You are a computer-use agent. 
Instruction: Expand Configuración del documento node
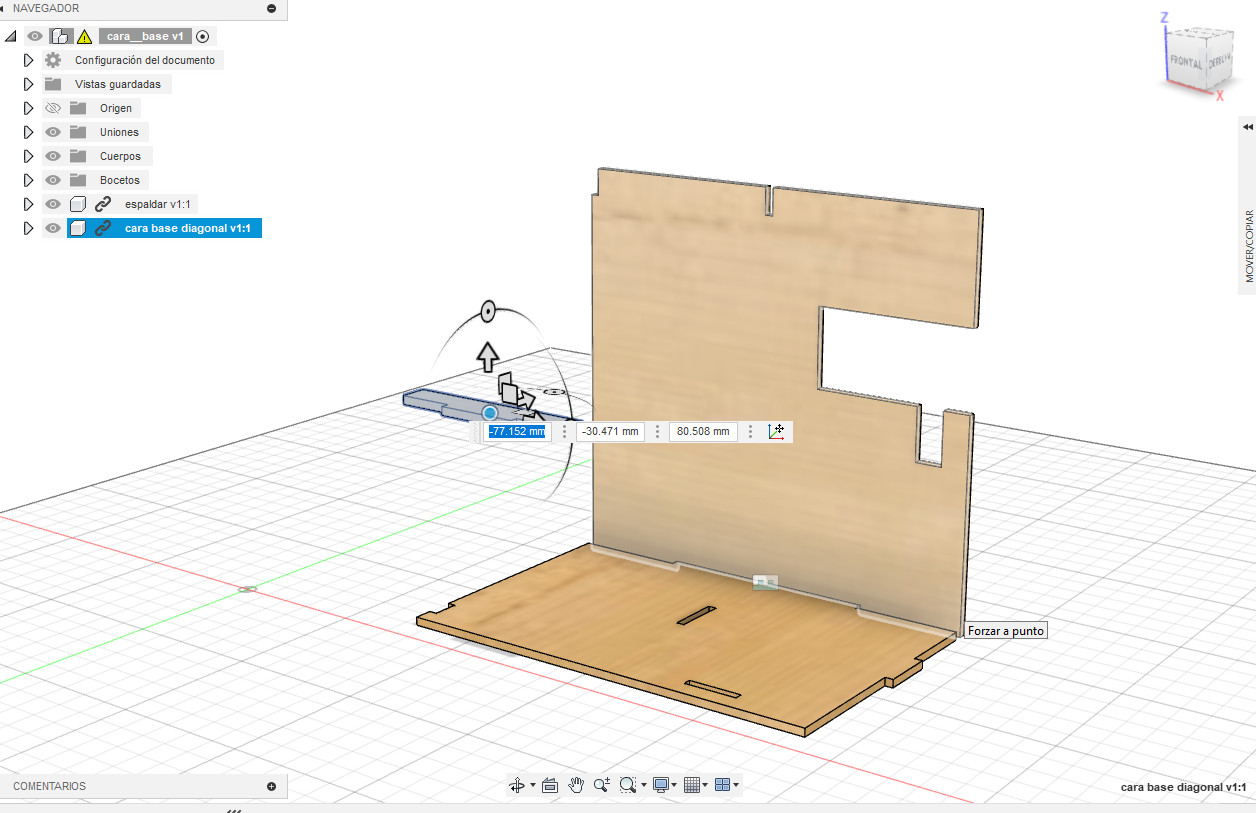coord(29,60)
